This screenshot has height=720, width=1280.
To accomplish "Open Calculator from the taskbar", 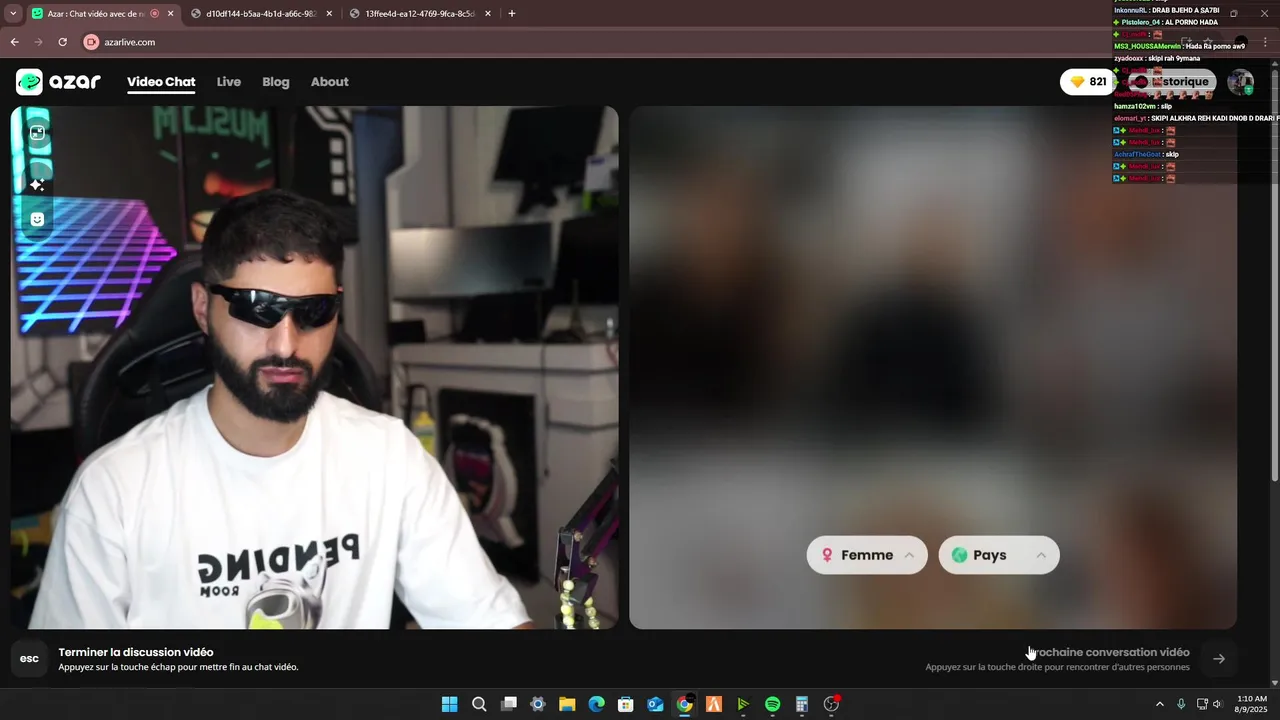I will [802, 704].
